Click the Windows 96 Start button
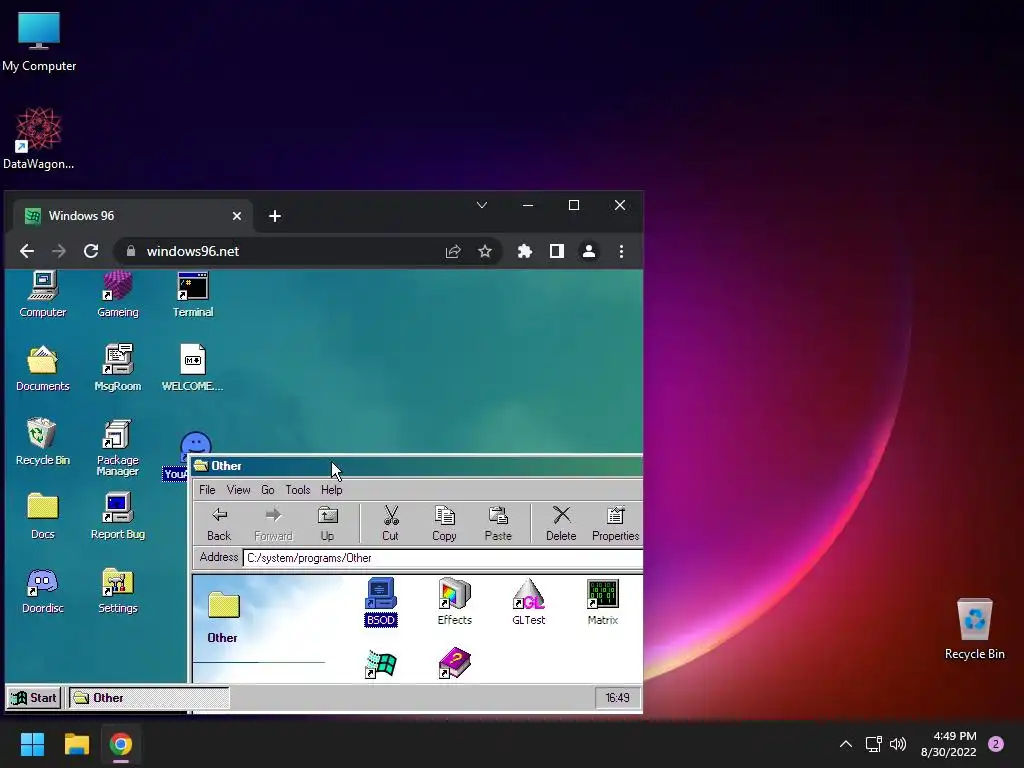 coord(34,697)
